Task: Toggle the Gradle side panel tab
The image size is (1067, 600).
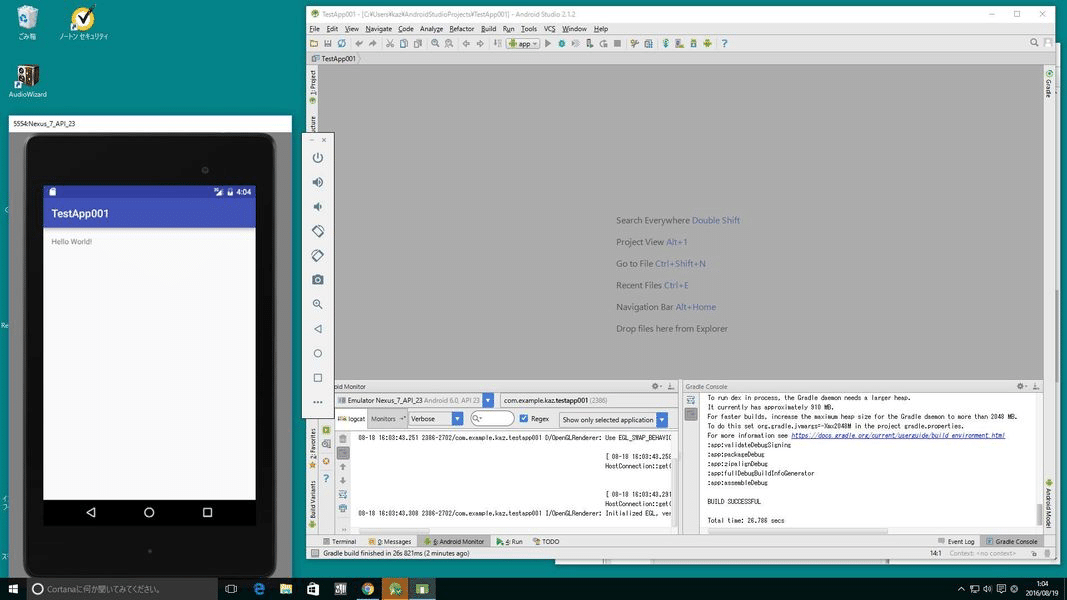Action: [x=1049, y=83]
